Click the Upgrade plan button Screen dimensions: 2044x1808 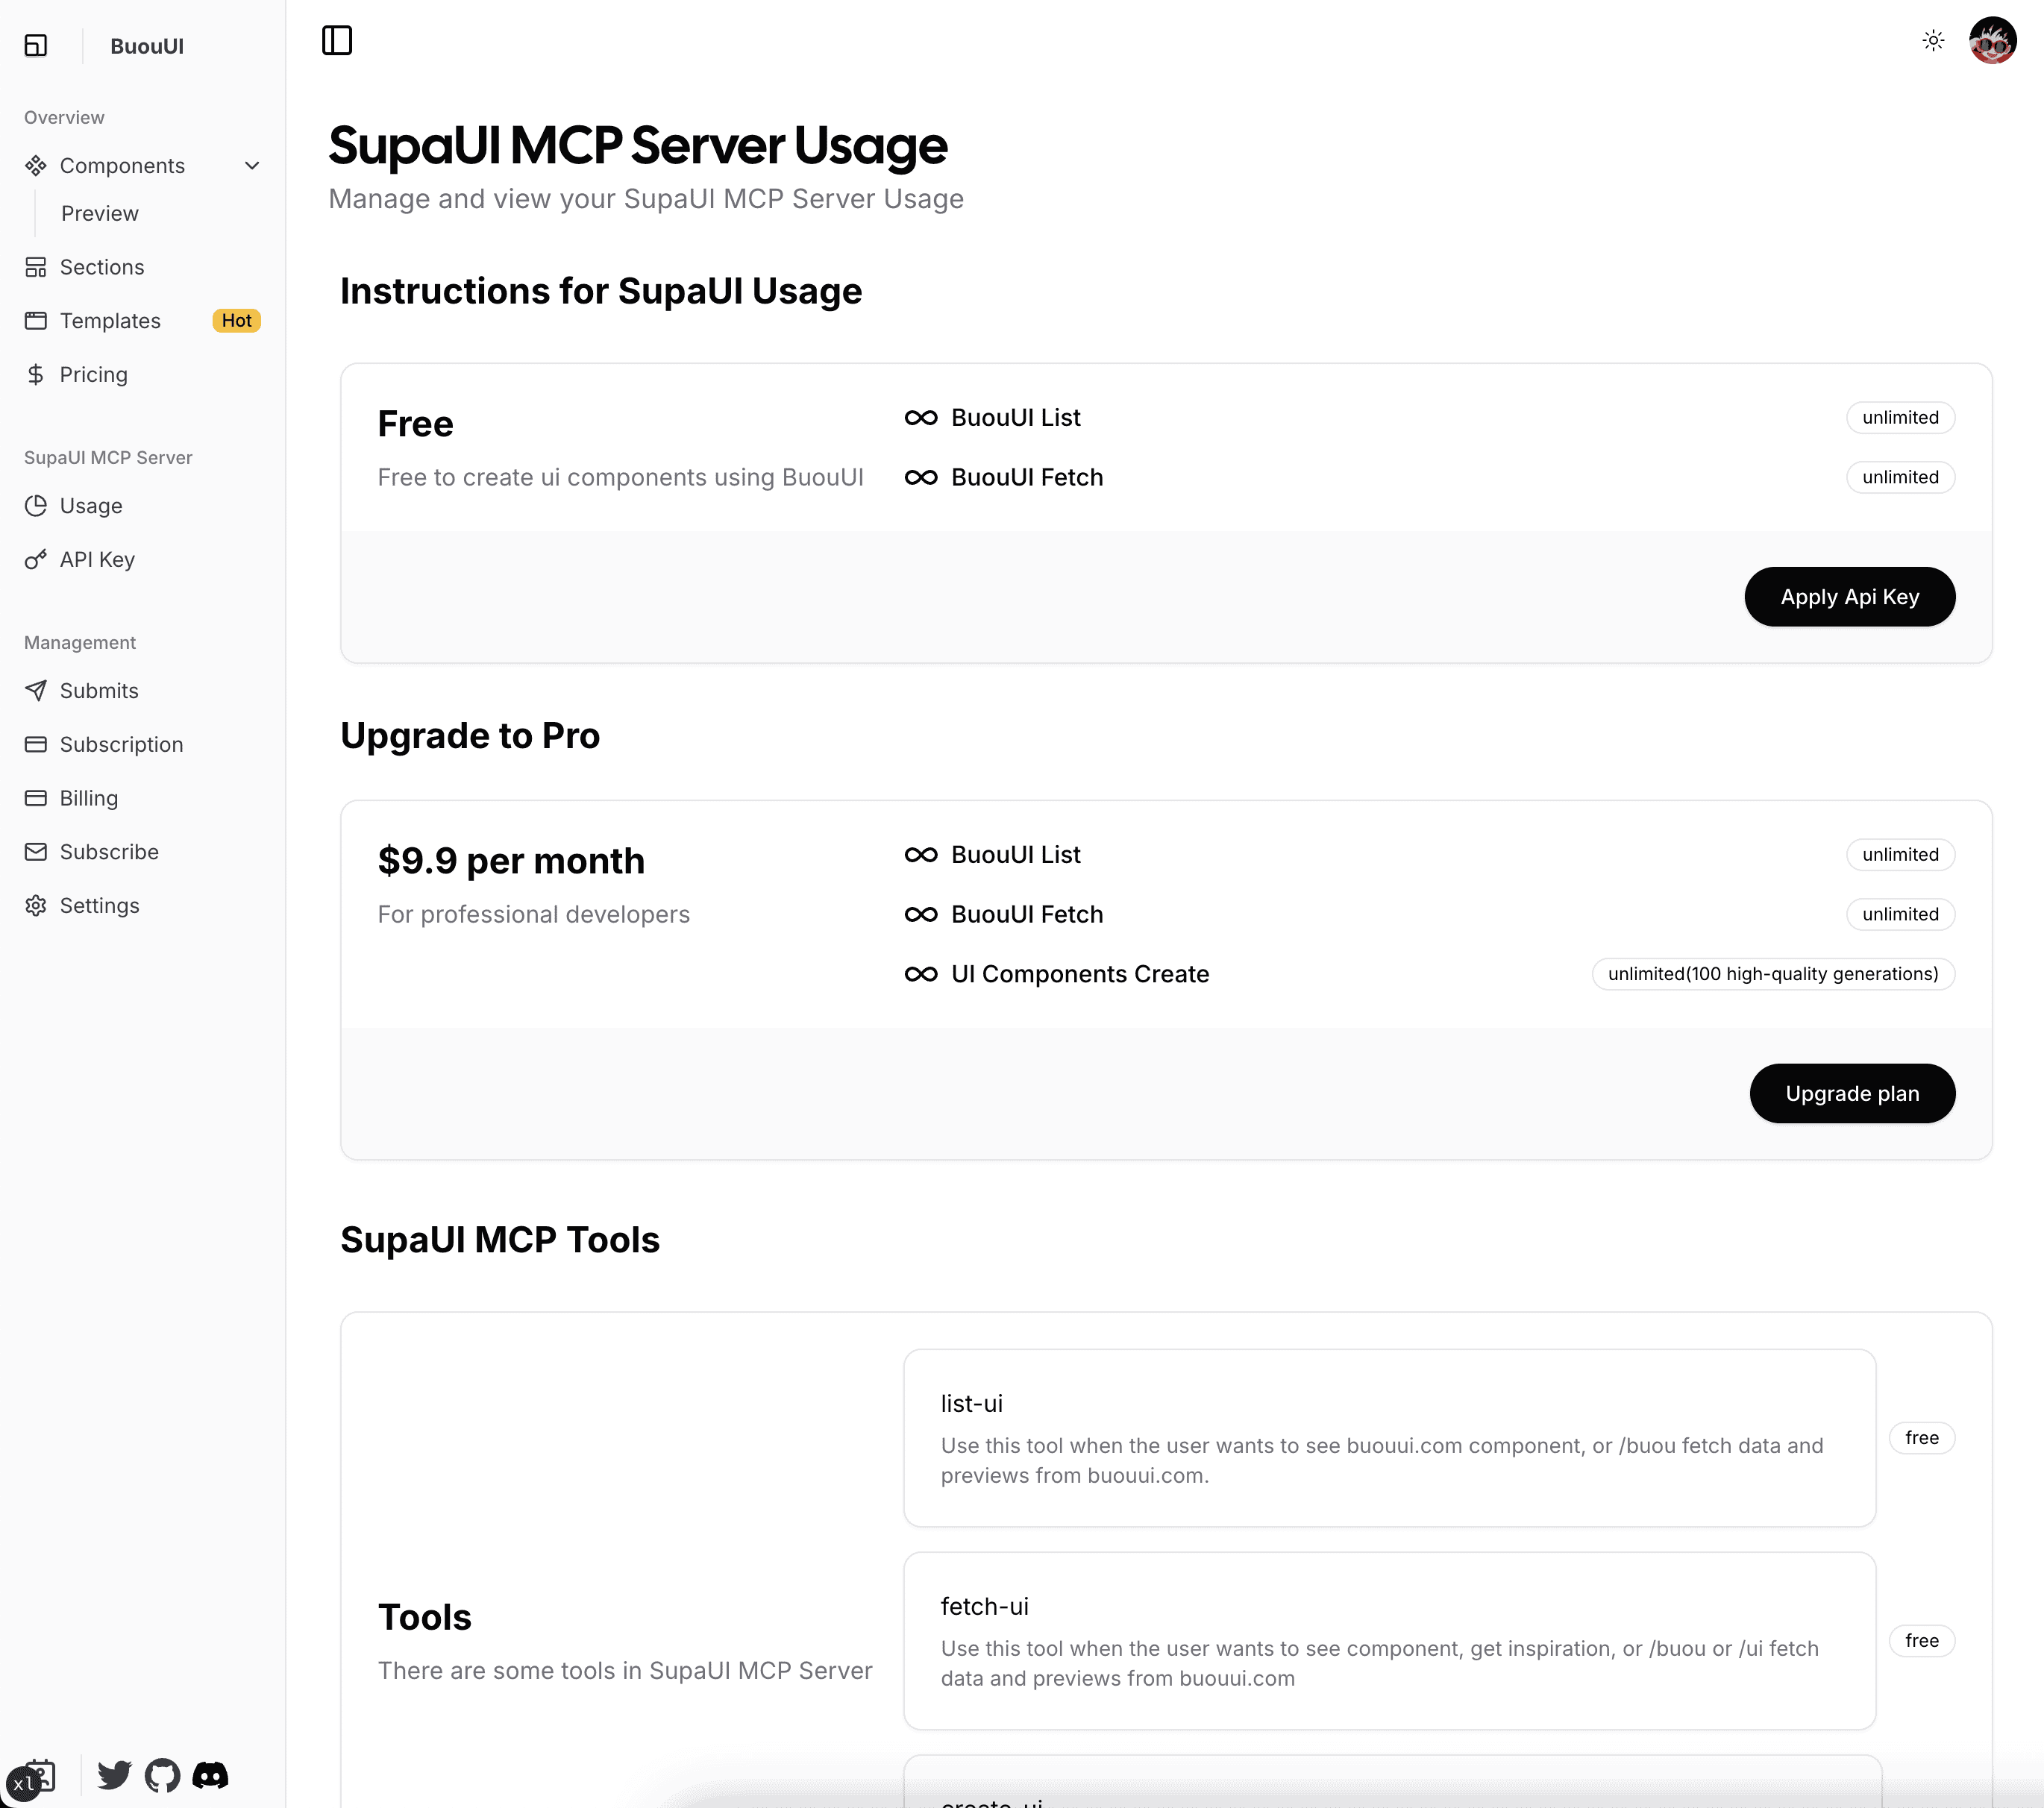1851,1093
